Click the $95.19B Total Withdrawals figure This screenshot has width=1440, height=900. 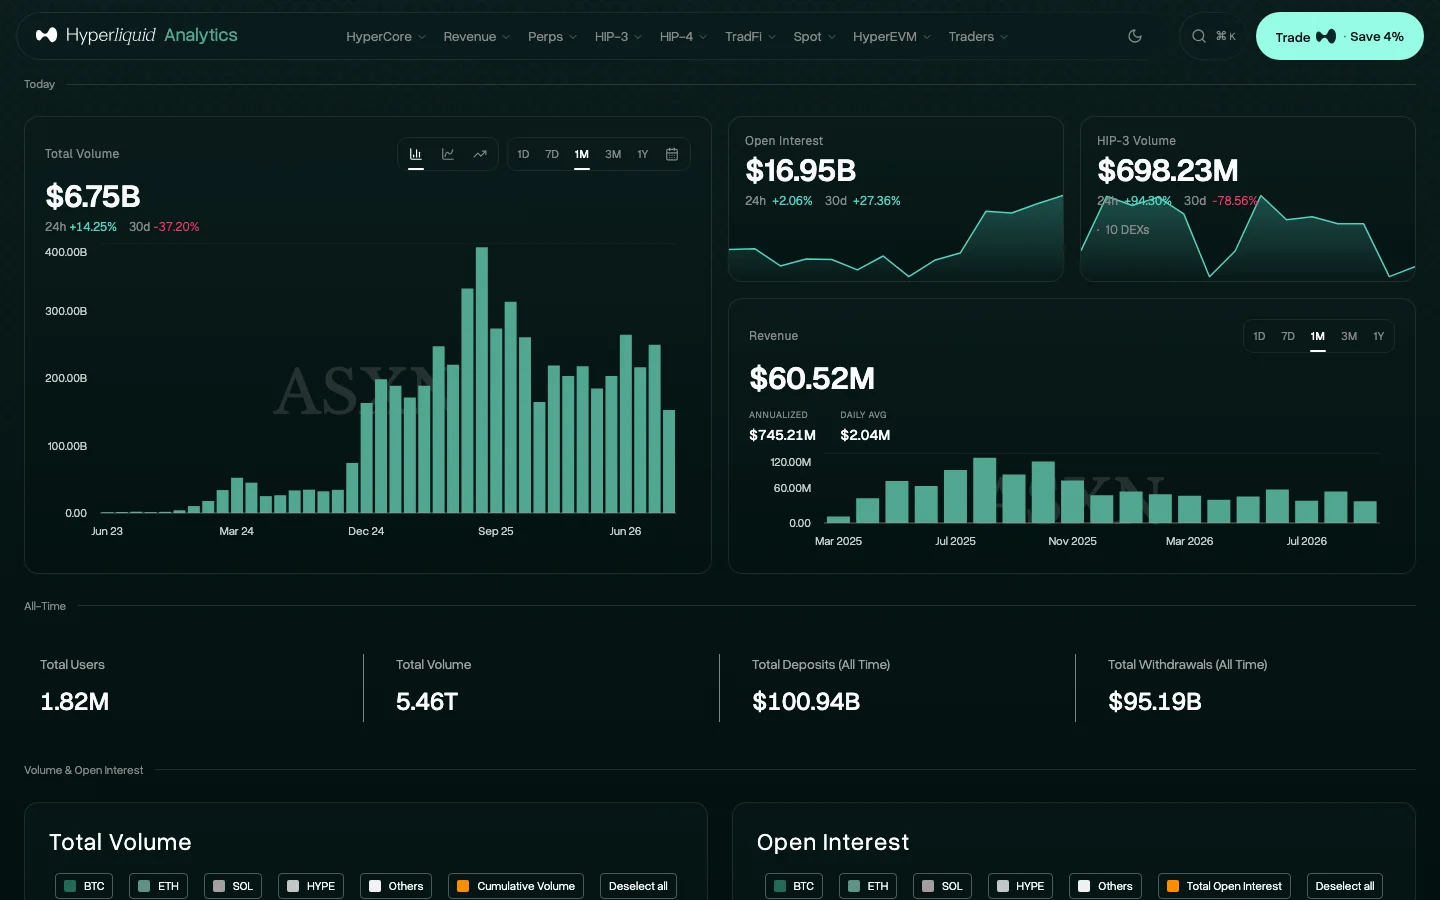pyautogui.click(x=1155, y=702)
